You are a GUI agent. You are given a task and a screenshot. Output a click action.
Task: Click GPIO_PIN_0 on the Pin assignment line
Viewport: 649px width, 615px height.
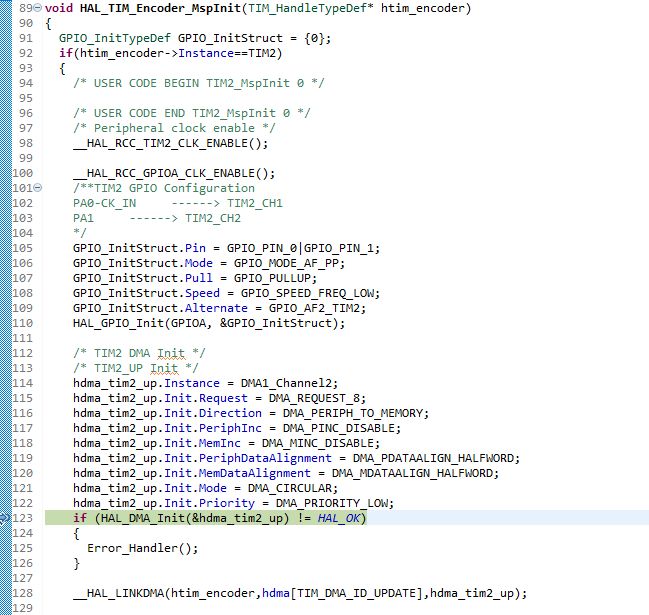pyautogui.click(x=262, y=248)
